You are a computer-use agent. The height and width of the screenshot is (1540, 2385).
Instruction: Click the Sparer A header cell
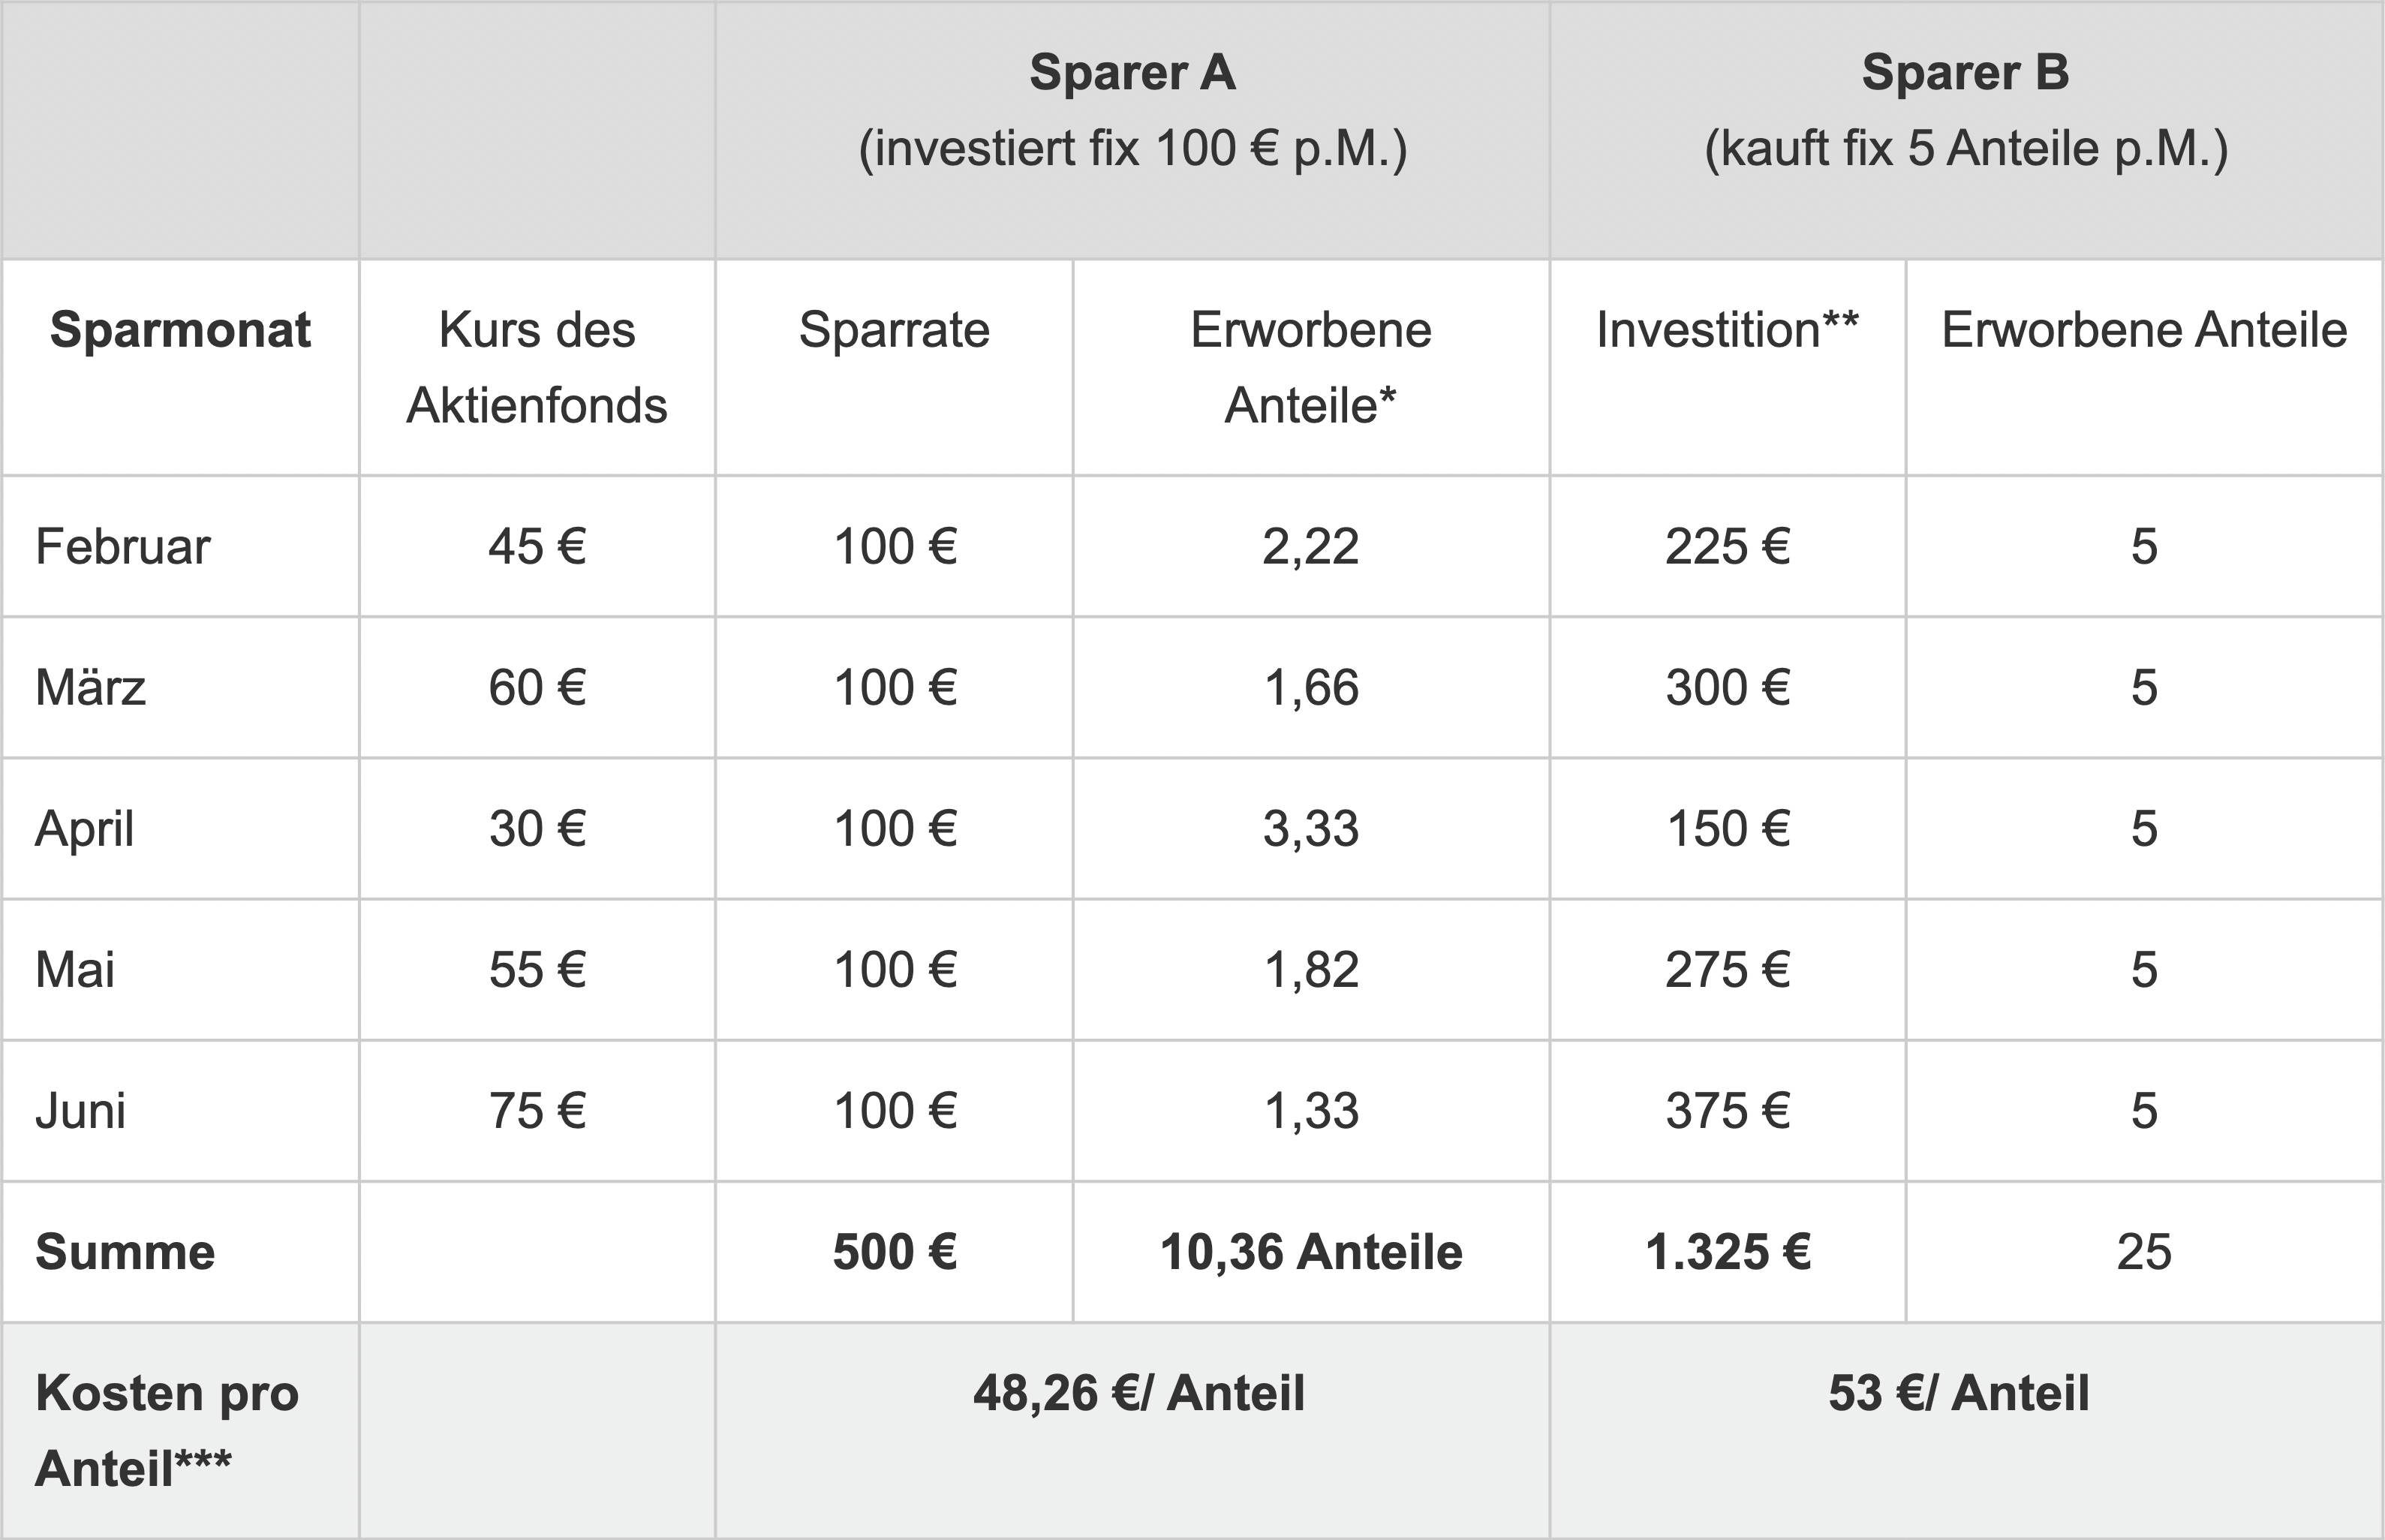tap(1132, 130)
